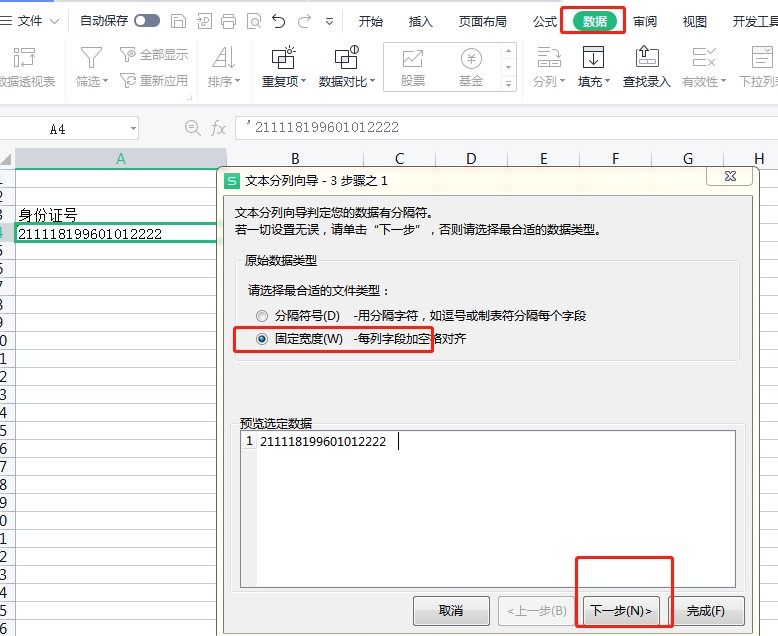Switch to the 页面布局 tab

[482, 21]
